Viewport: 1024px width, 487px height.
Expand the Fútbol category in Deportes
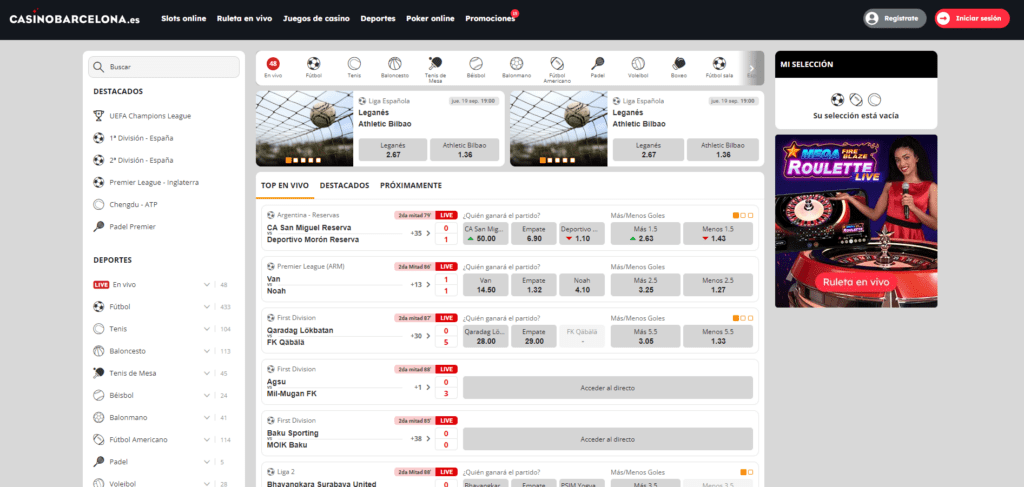[207, 307]
